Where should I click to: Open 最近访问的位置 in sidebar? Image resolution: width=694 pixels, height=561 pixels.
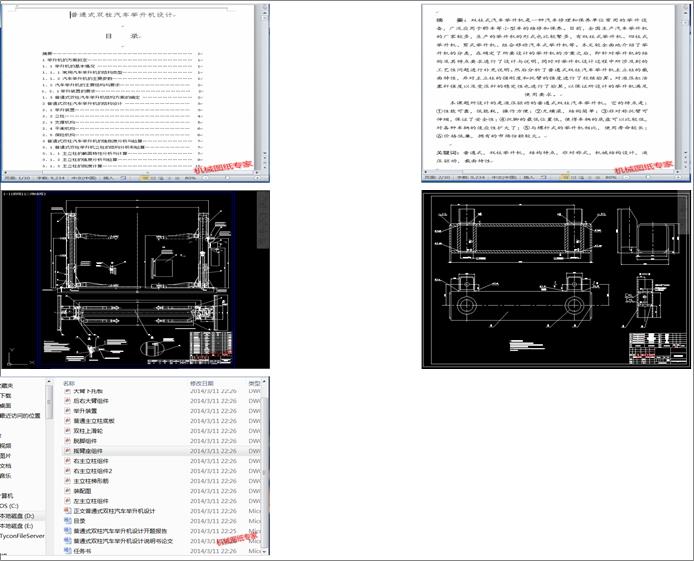(20, 416)
